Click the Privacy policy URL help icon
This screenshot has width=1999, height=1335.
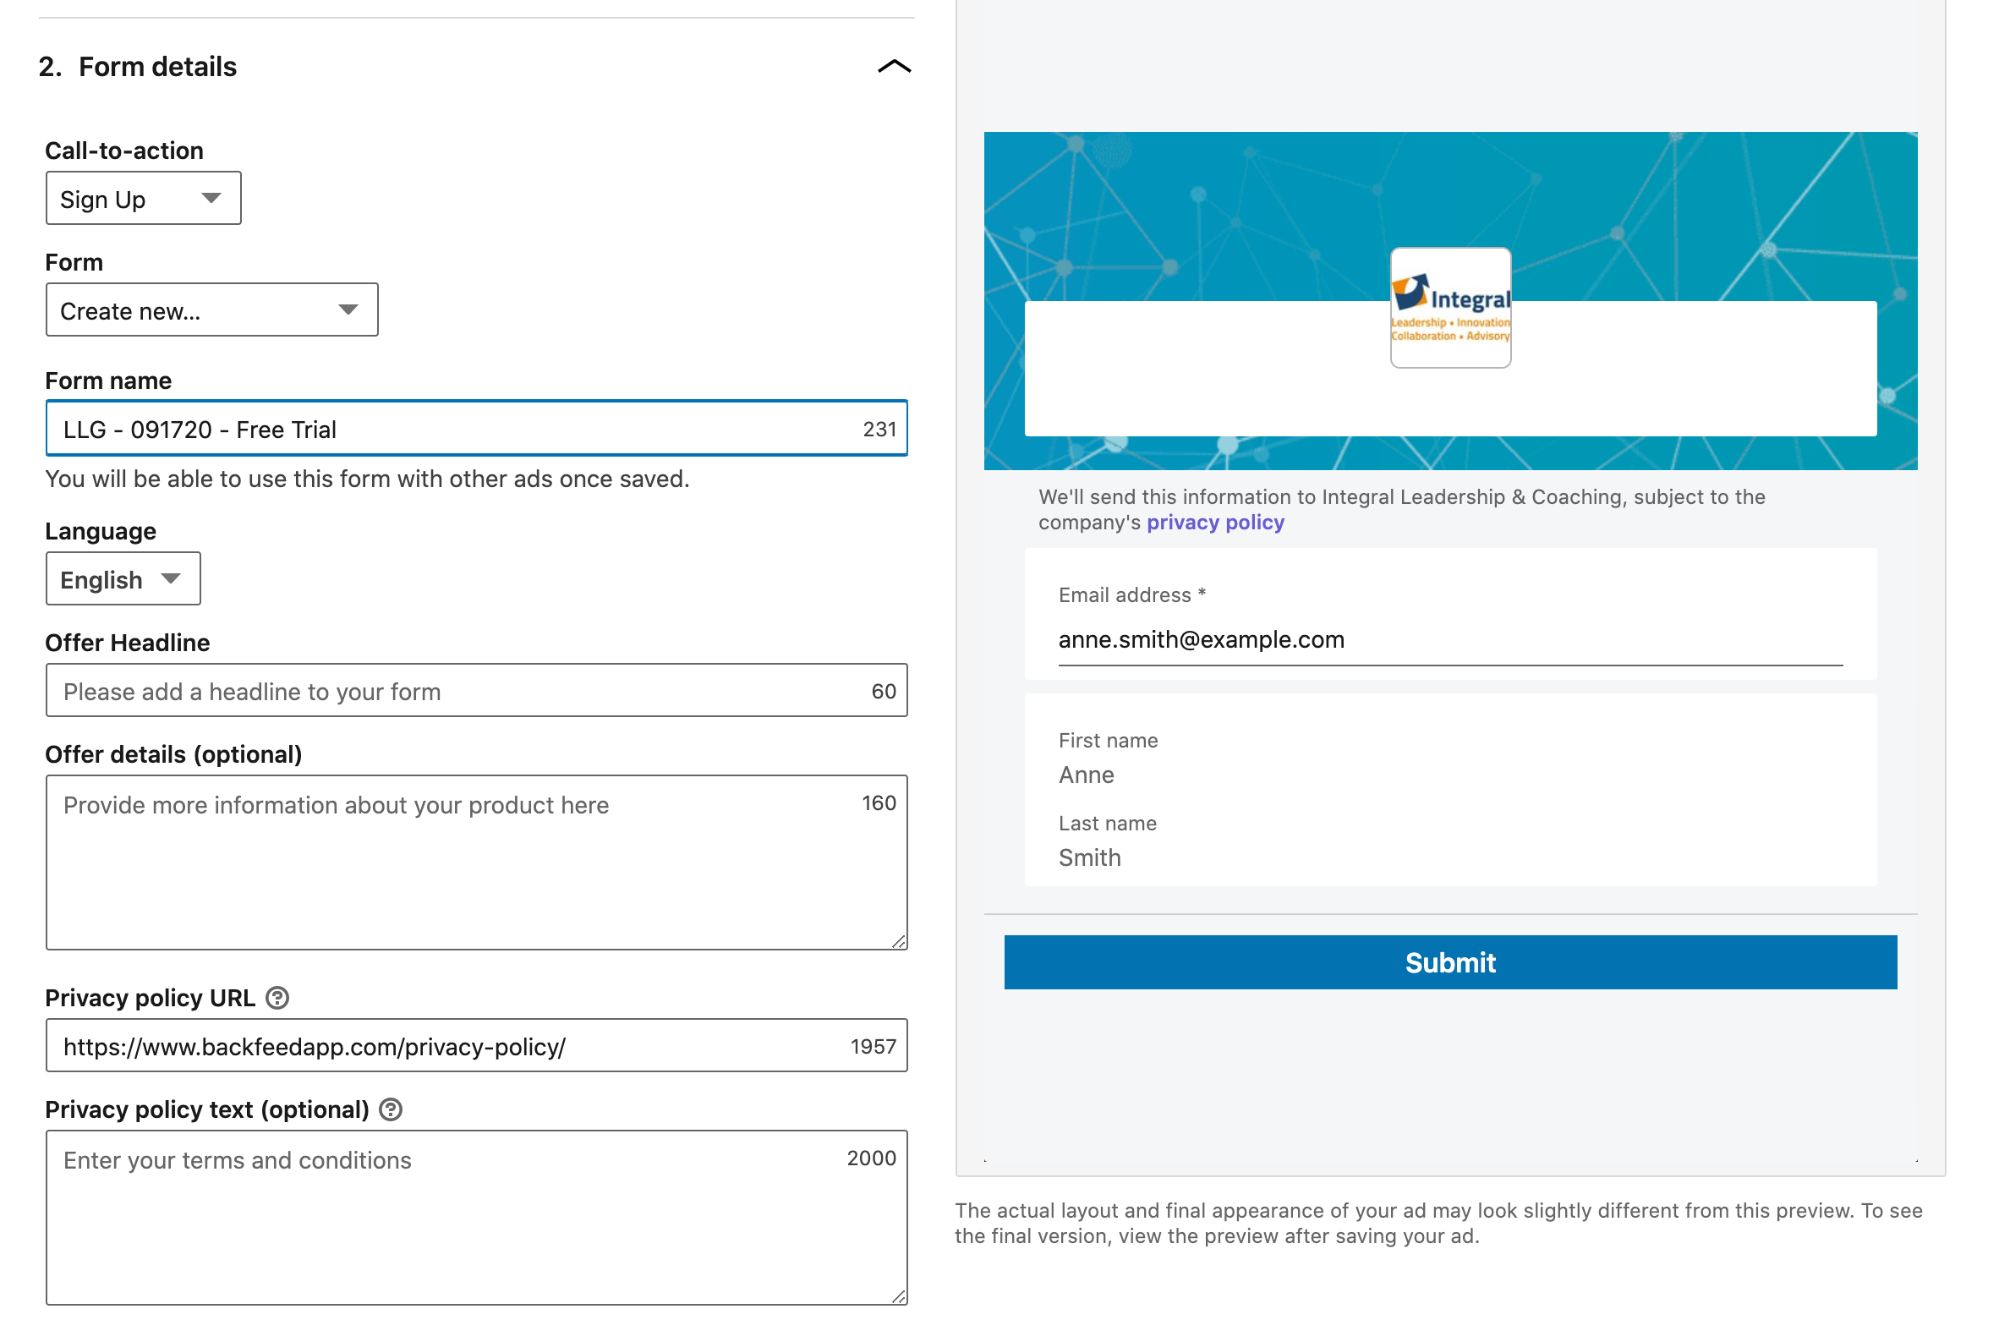pos(278,998)
